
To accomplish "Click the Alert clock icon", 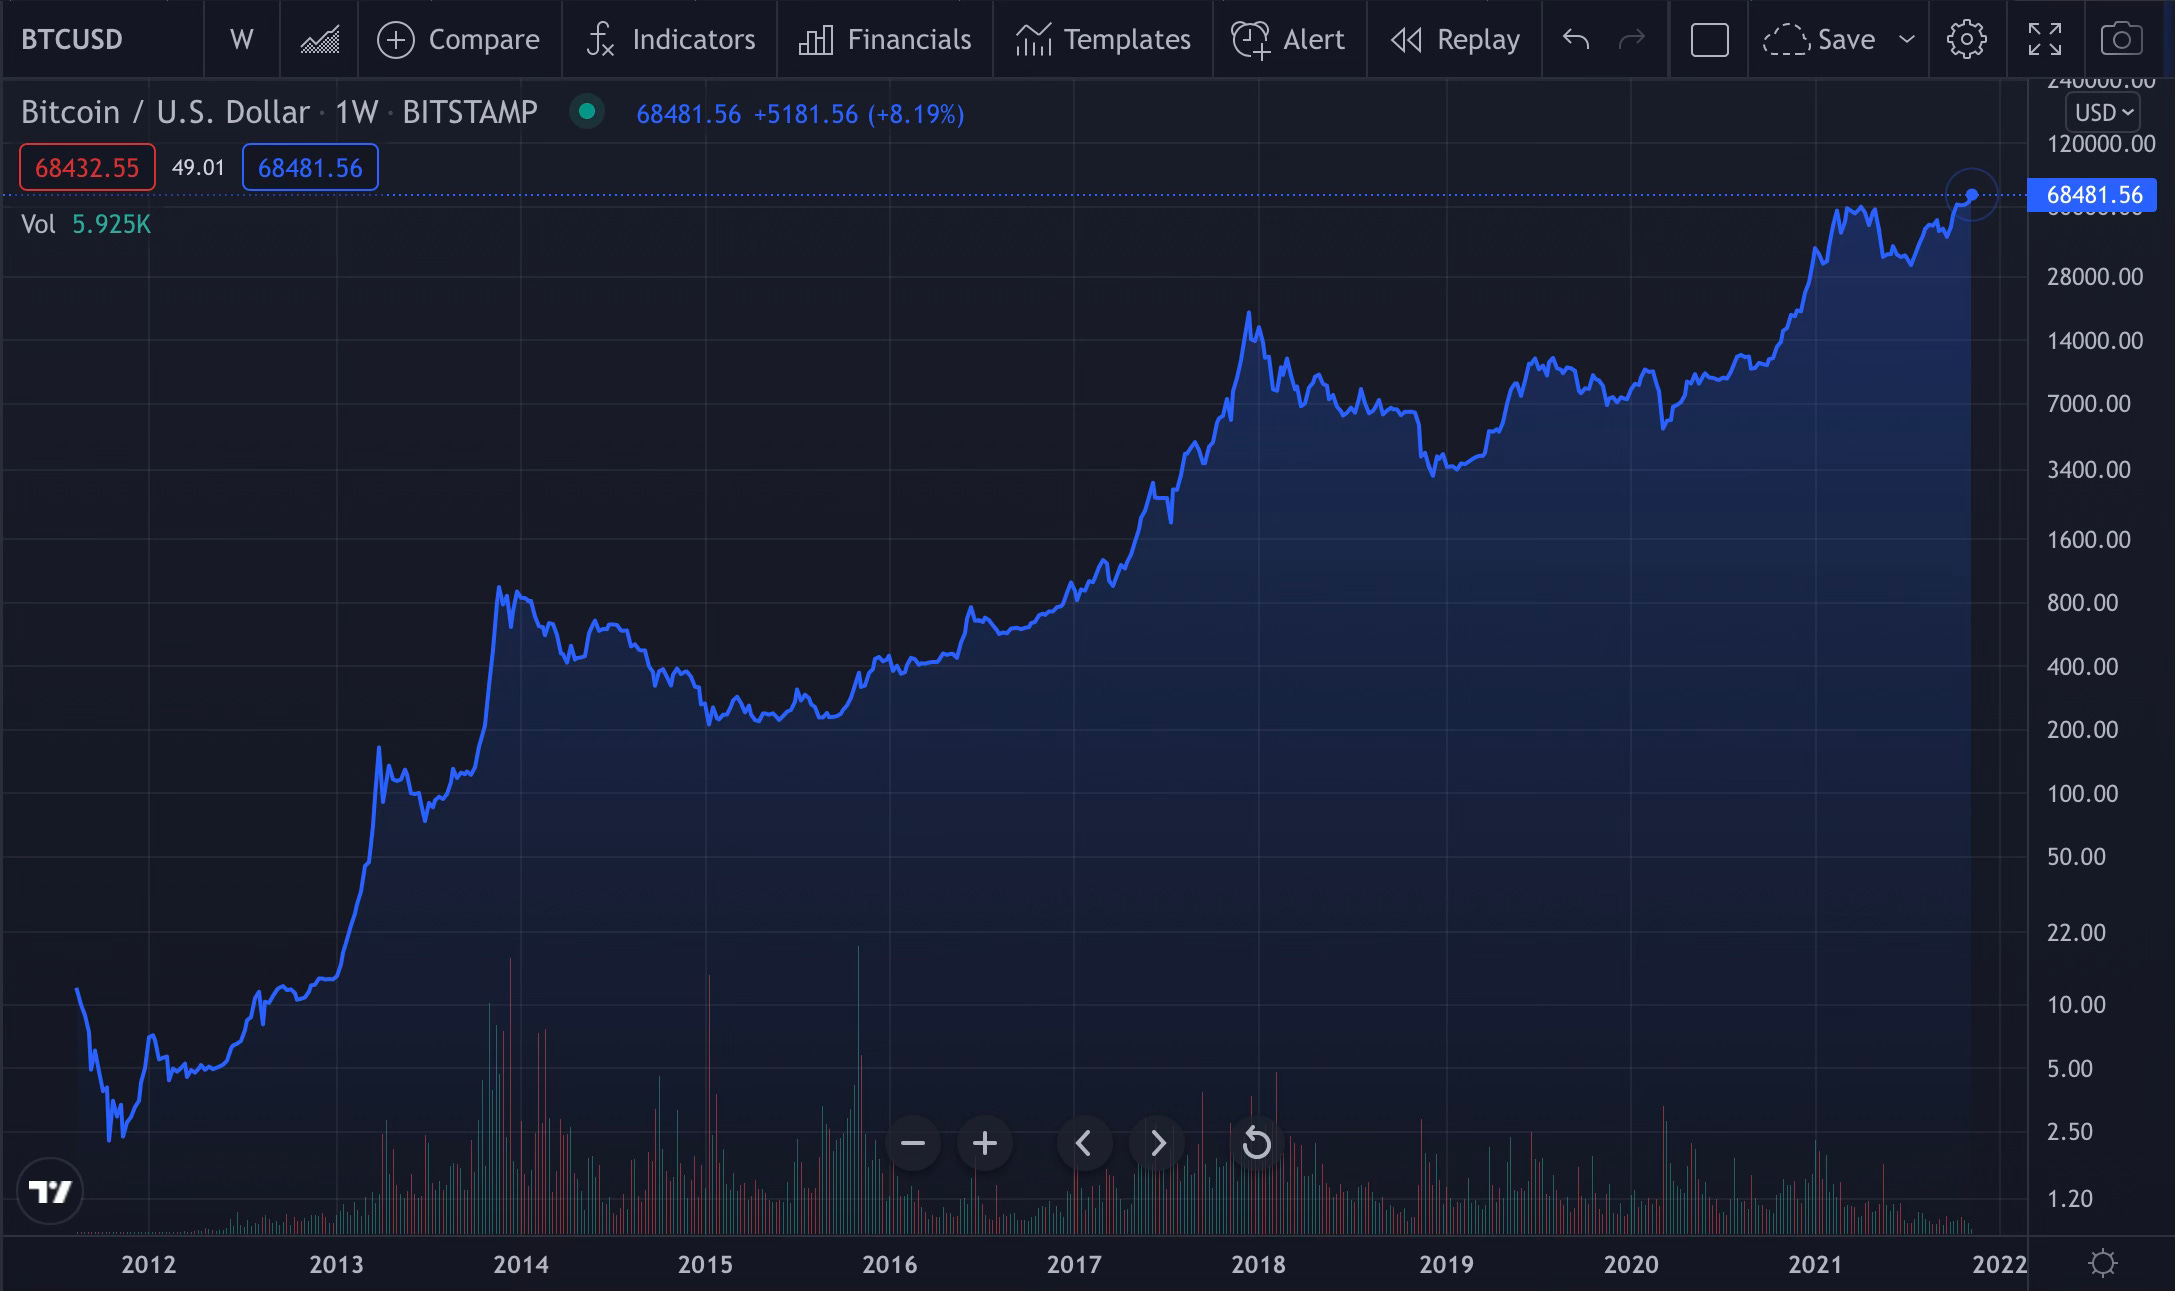I will (x=1250, y=40).
